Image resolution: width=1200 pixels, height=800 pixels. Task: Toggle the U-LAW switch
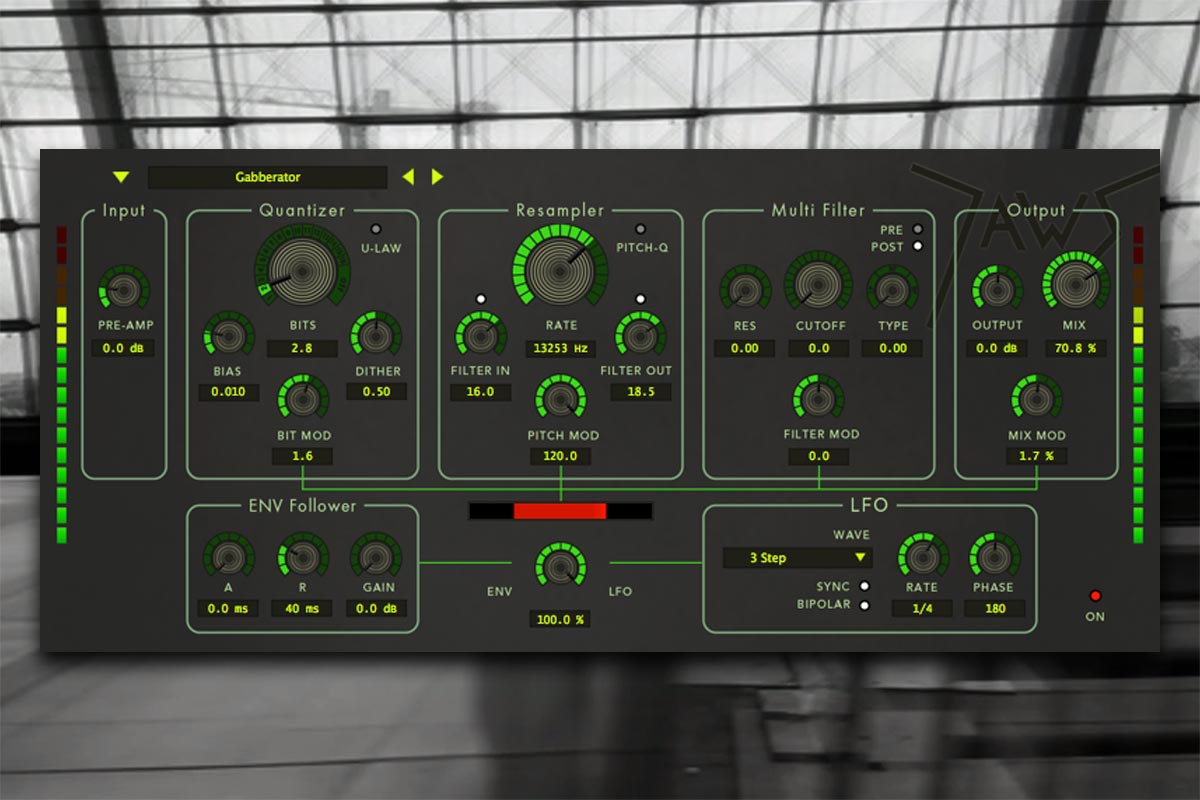(376, 228)
